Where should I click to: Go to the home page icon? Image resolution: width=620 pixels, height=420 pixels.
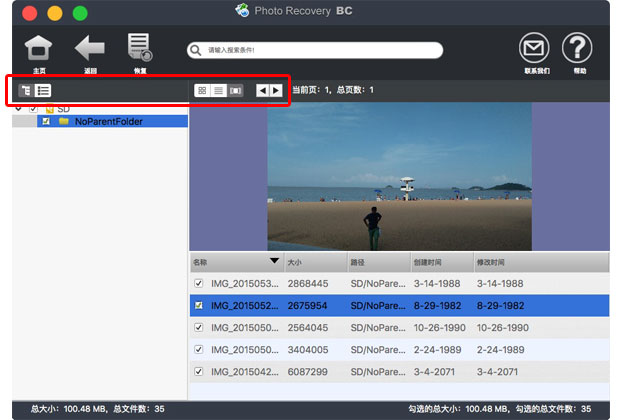click(x=38, y=48)
